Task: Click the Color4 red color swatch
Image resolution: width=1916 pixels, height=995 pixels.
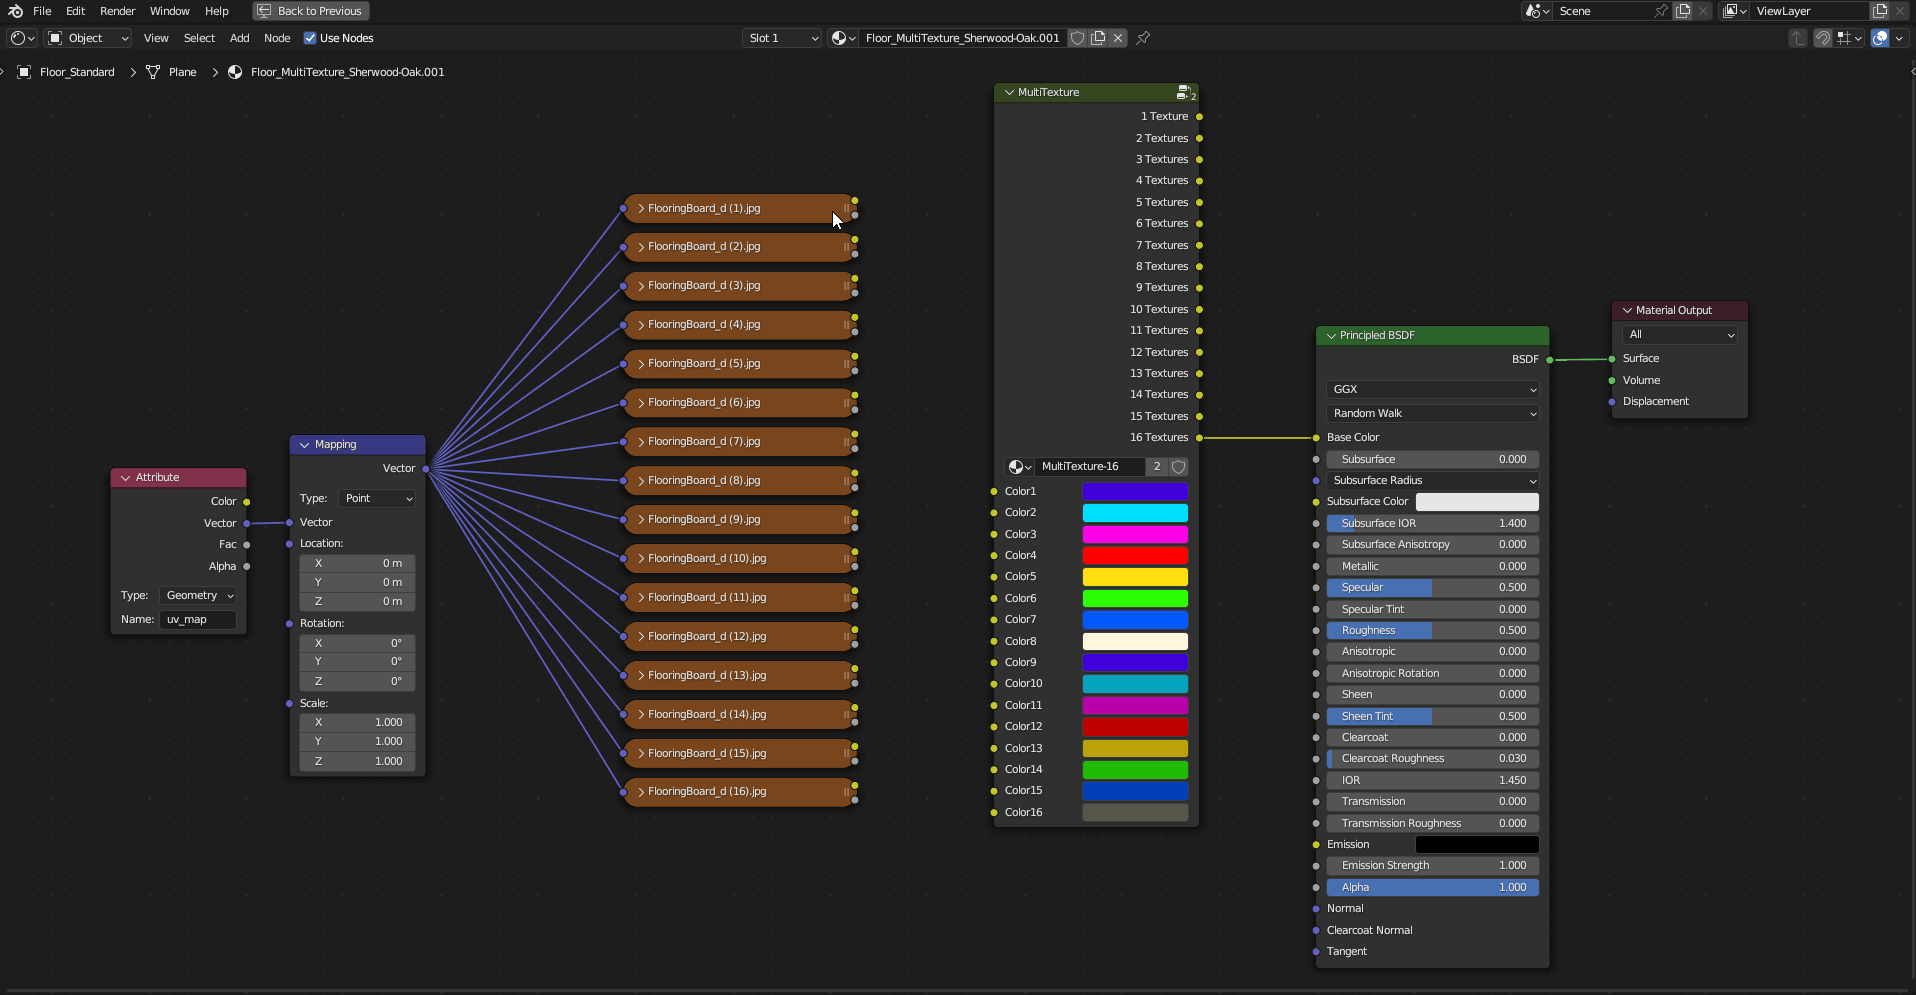Action: click(x=1135, y=555)
